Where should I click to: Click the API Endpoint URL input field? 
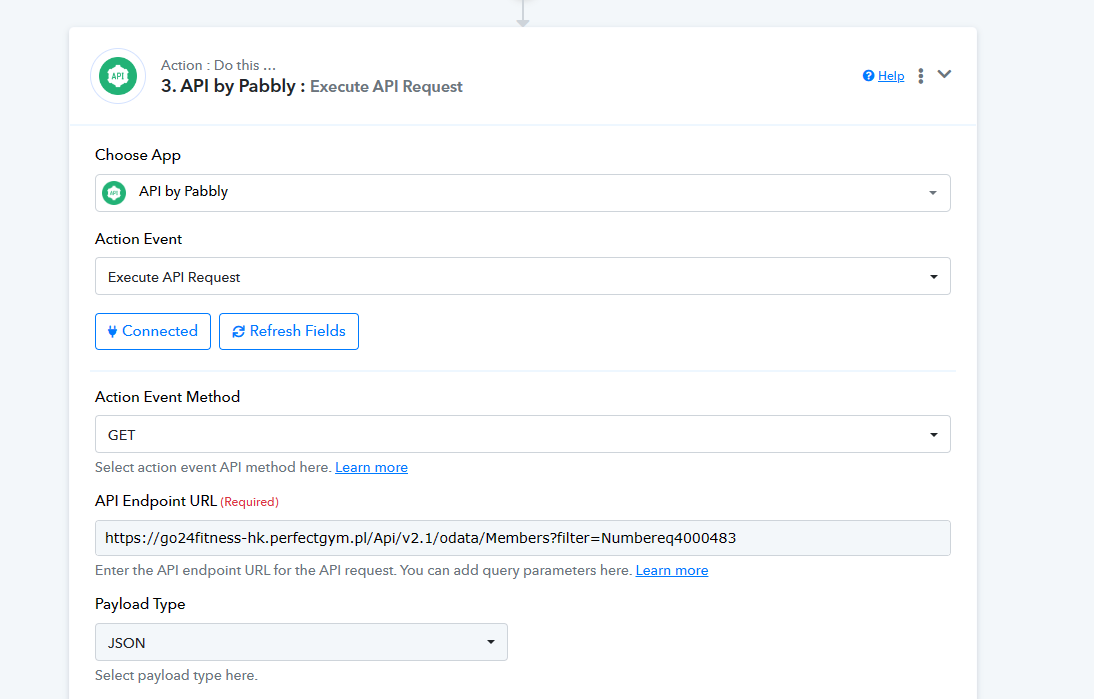(x=523, y=538)
